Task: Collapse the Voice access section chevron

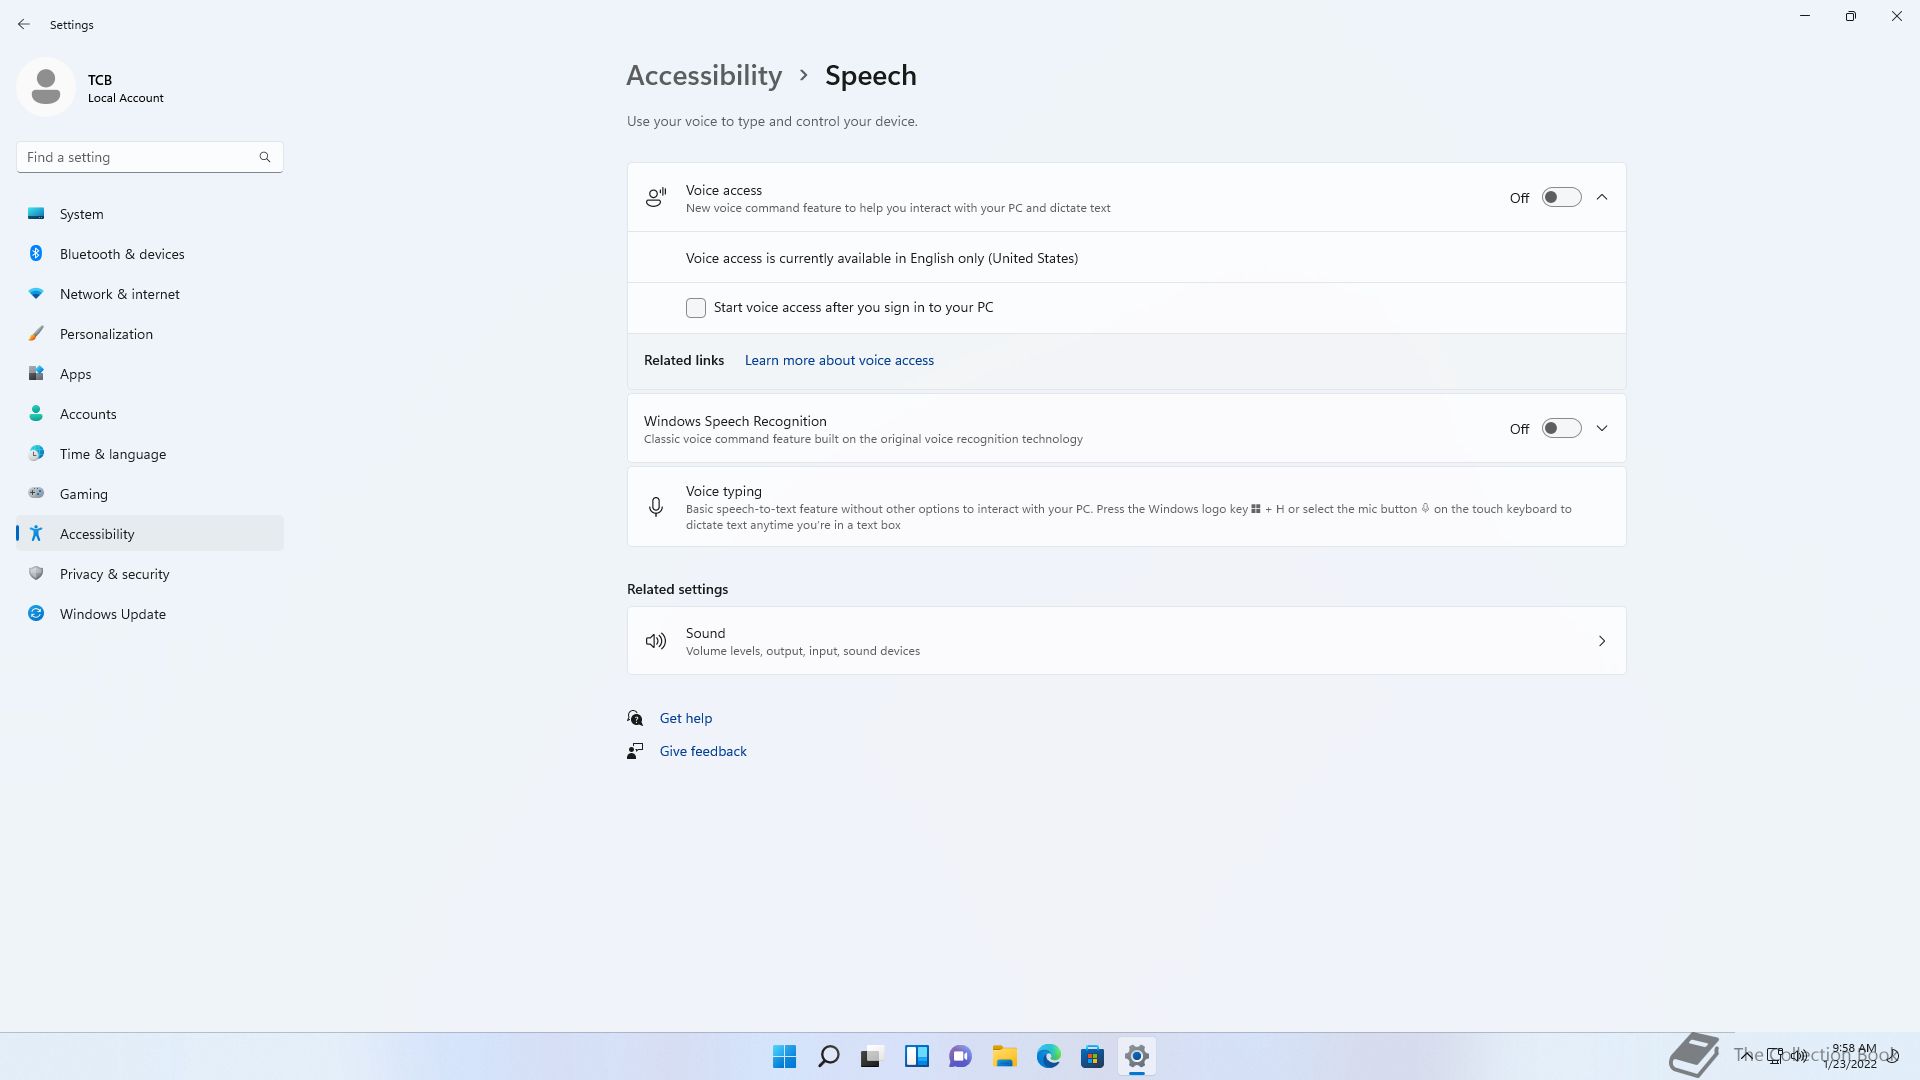Action: click(1602, 198)
